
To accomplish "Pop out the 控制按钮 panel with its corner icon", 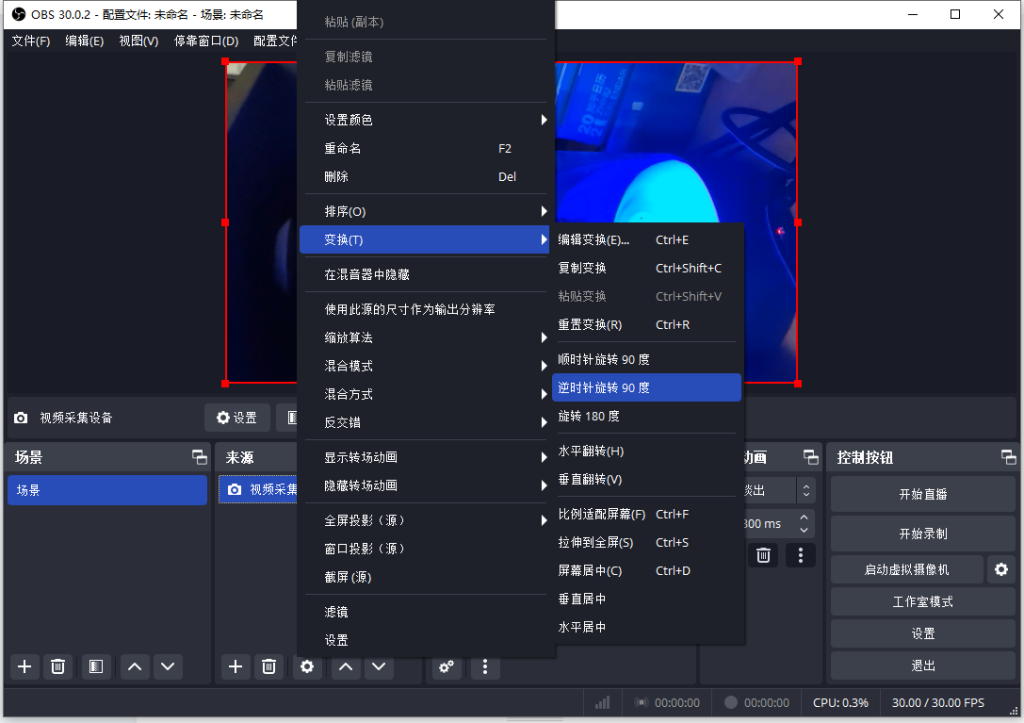I will (x=1008, y=457).
